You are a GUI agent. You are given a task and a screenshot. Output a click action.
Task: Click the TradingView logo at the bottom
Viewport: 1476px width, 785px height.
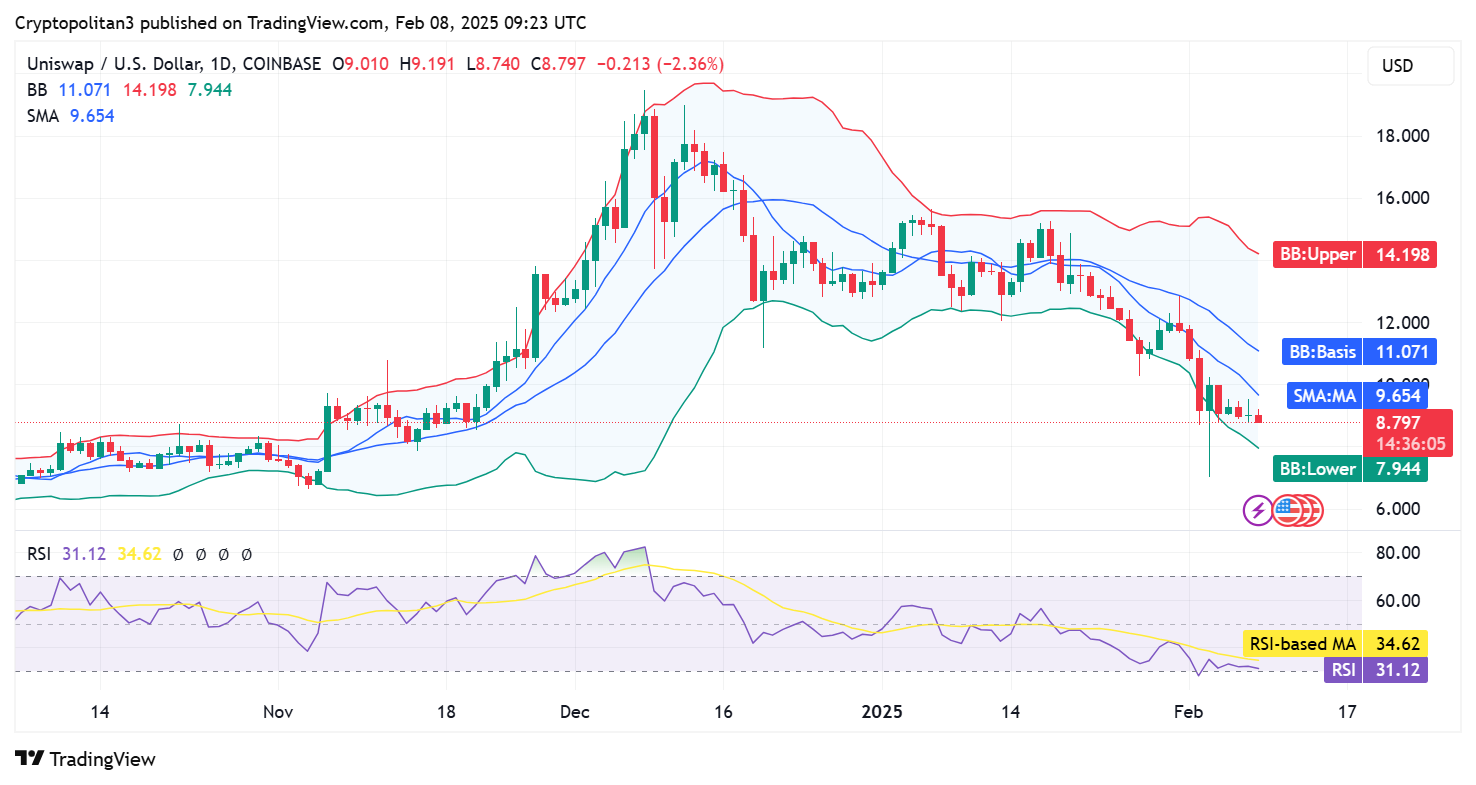click(x=86, y=759)
